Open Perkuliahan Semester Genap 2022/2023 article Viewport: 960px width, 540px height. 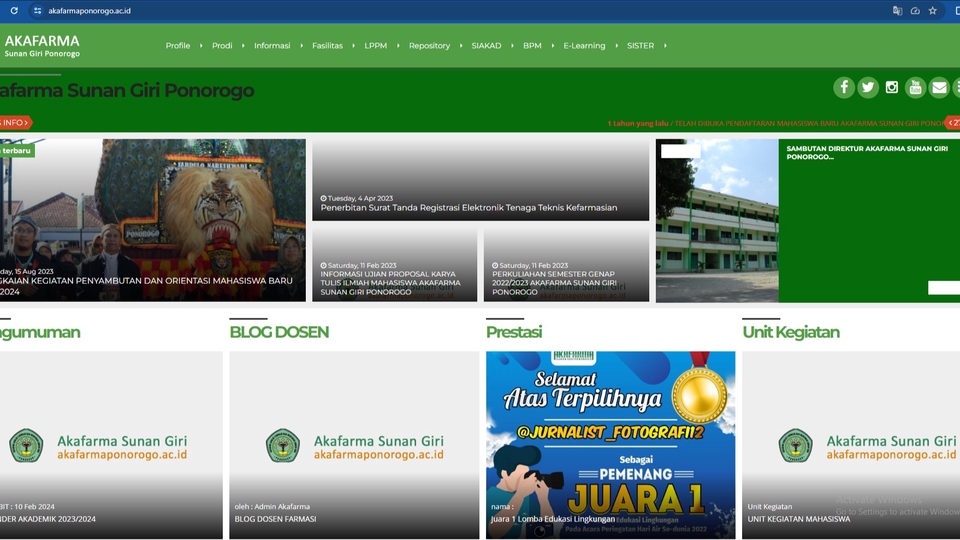566,265
